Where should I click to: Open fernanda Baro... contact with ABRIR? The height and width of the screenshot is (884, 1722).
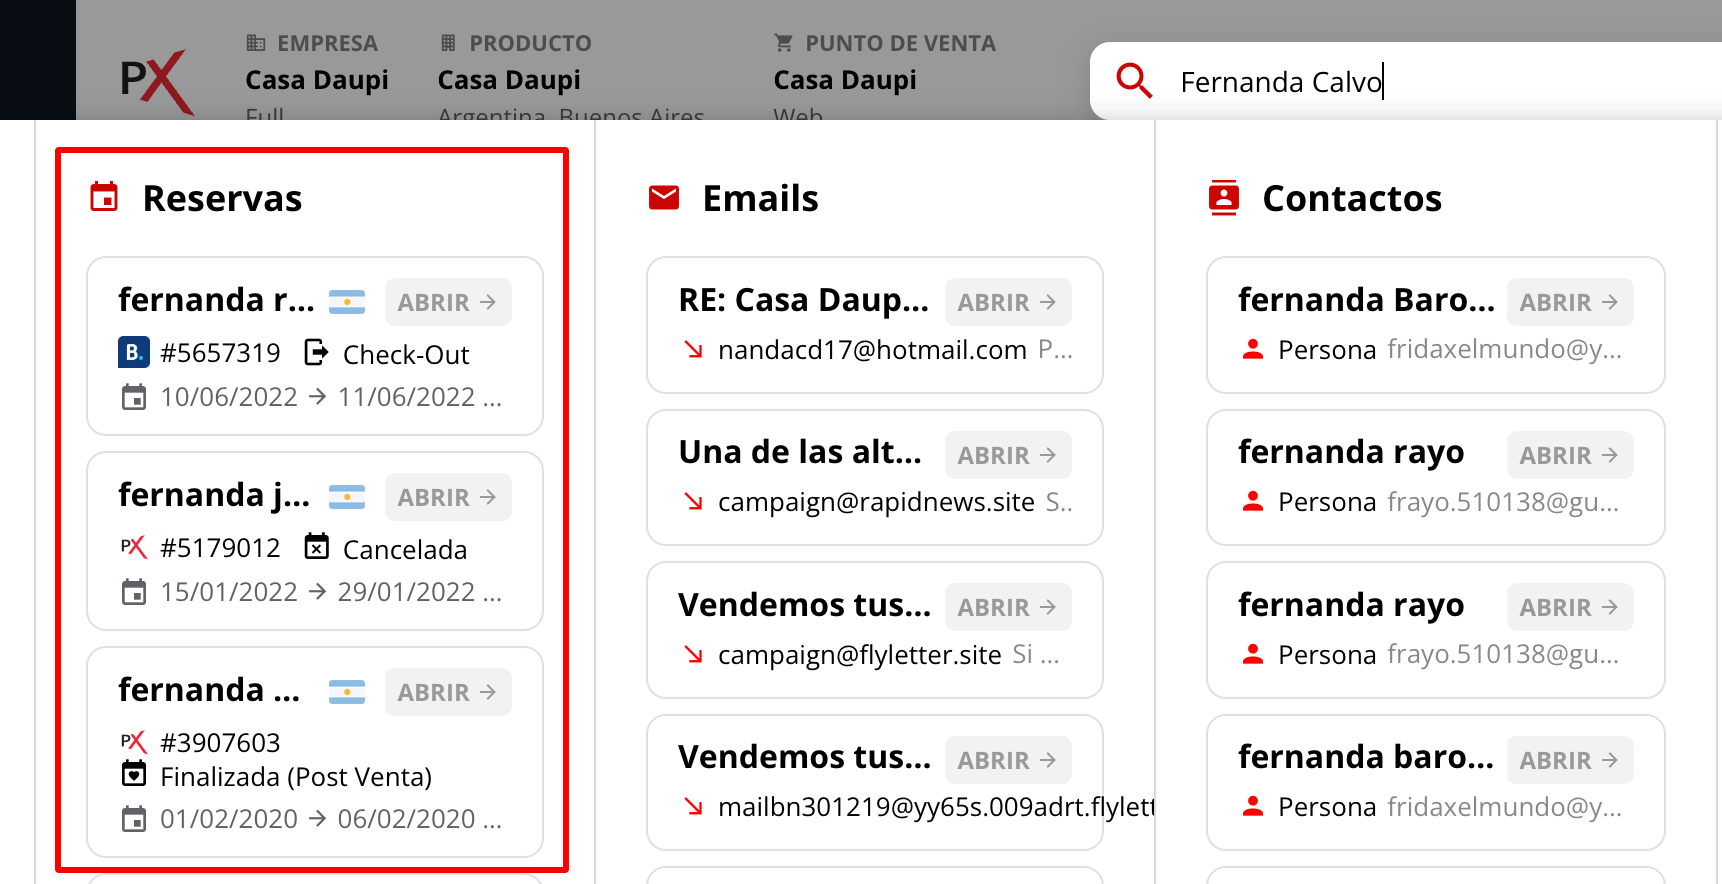[x=1569, y=302]
